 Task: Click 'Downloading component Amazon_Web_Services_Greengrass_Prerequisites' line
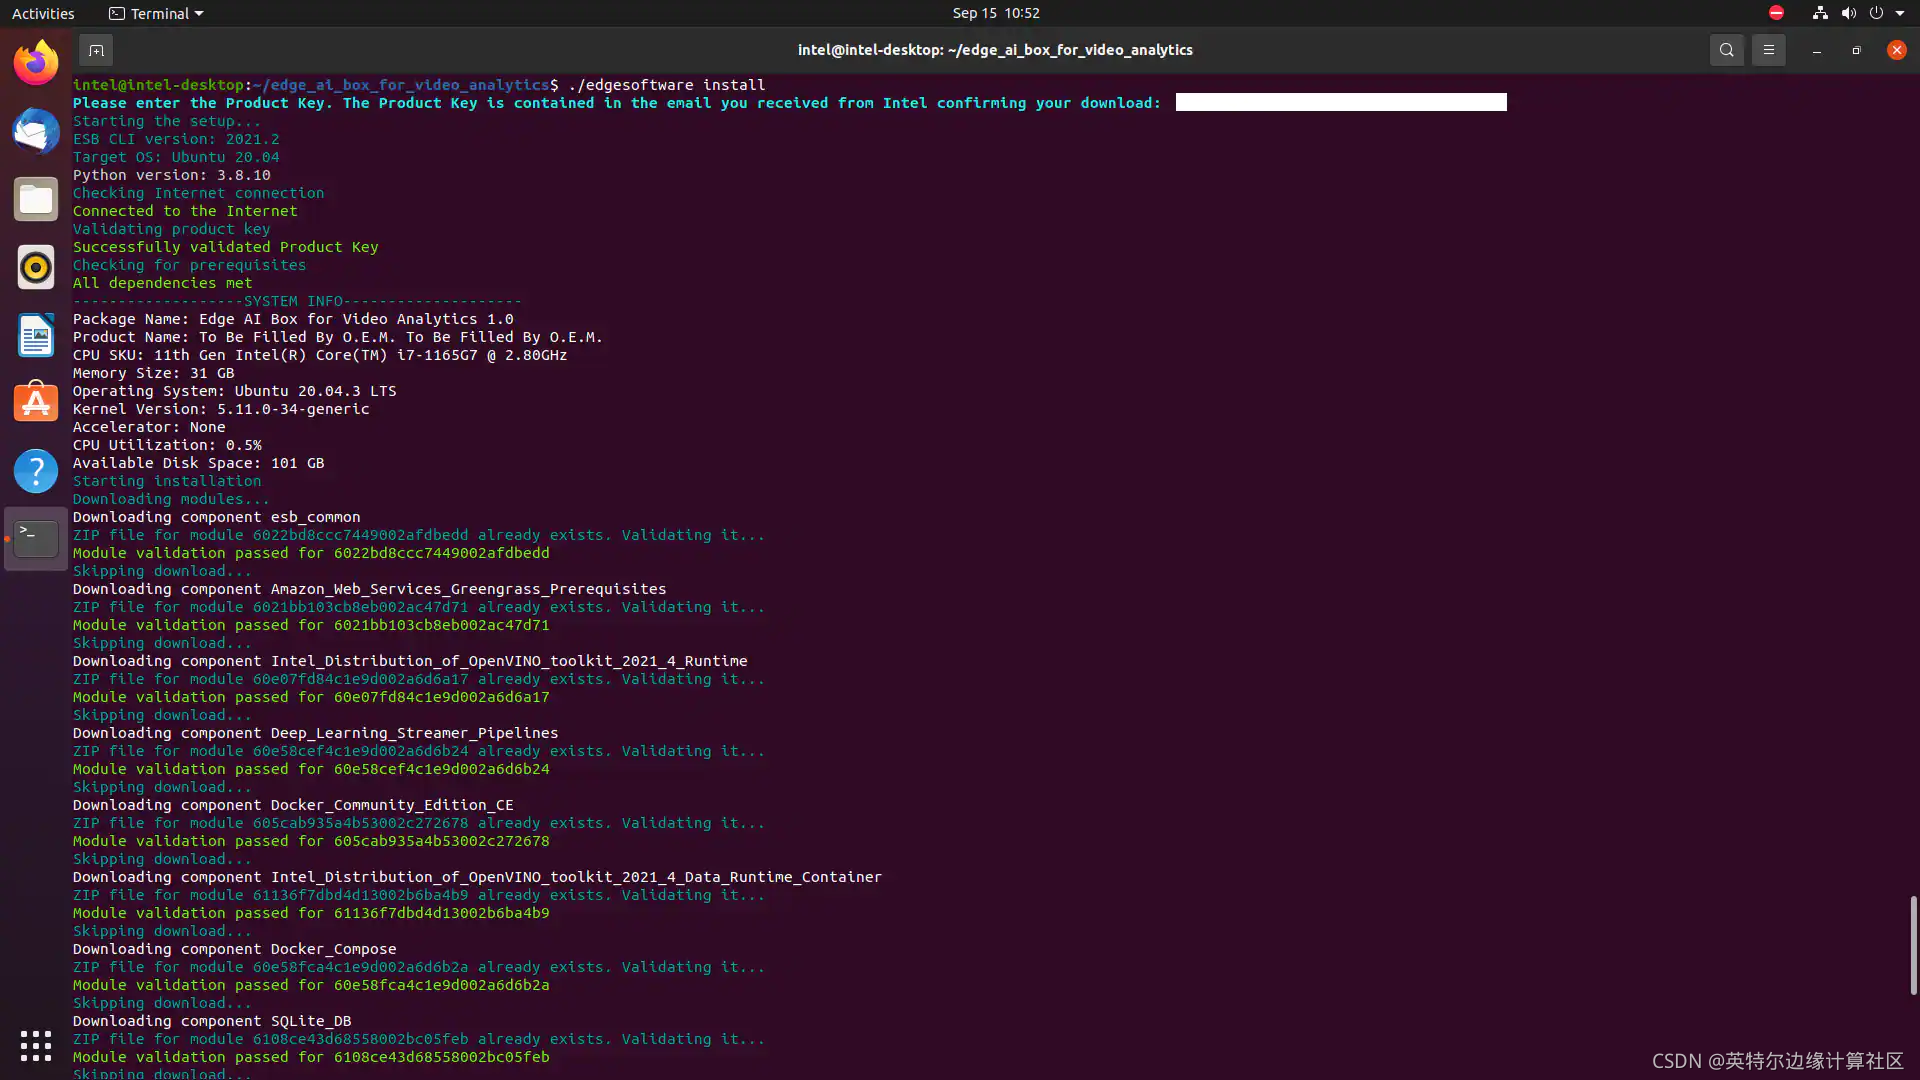(369, 589)
